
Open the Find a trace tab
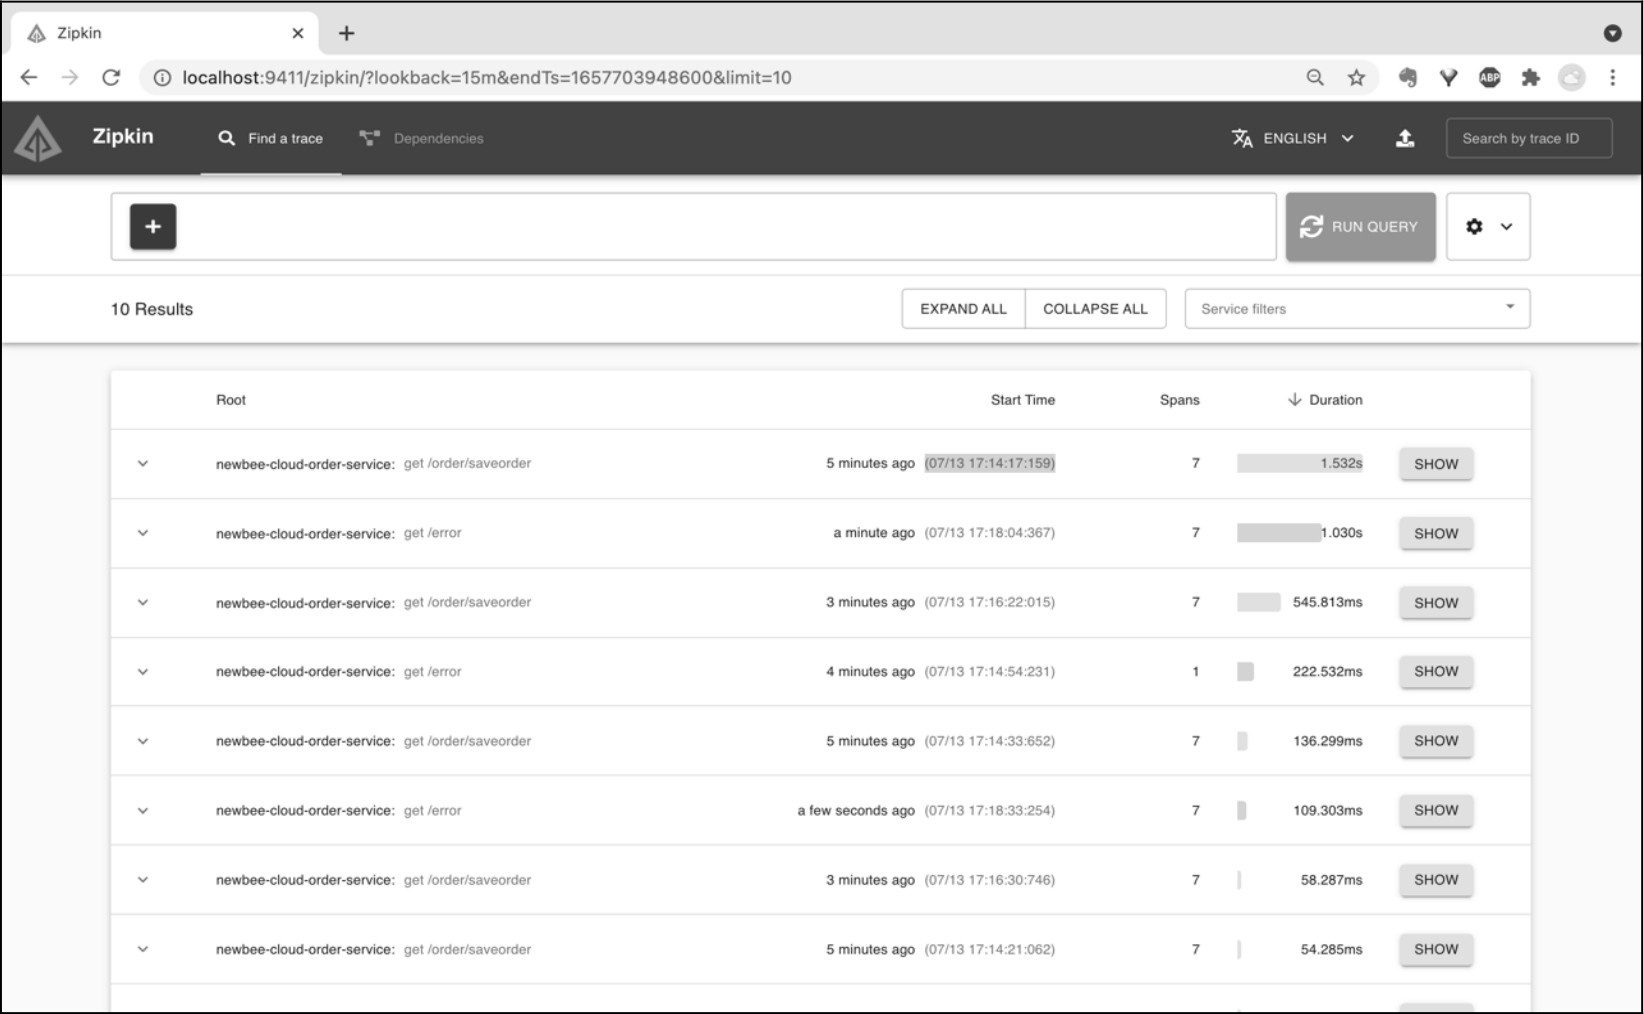[x=271, y=138]
